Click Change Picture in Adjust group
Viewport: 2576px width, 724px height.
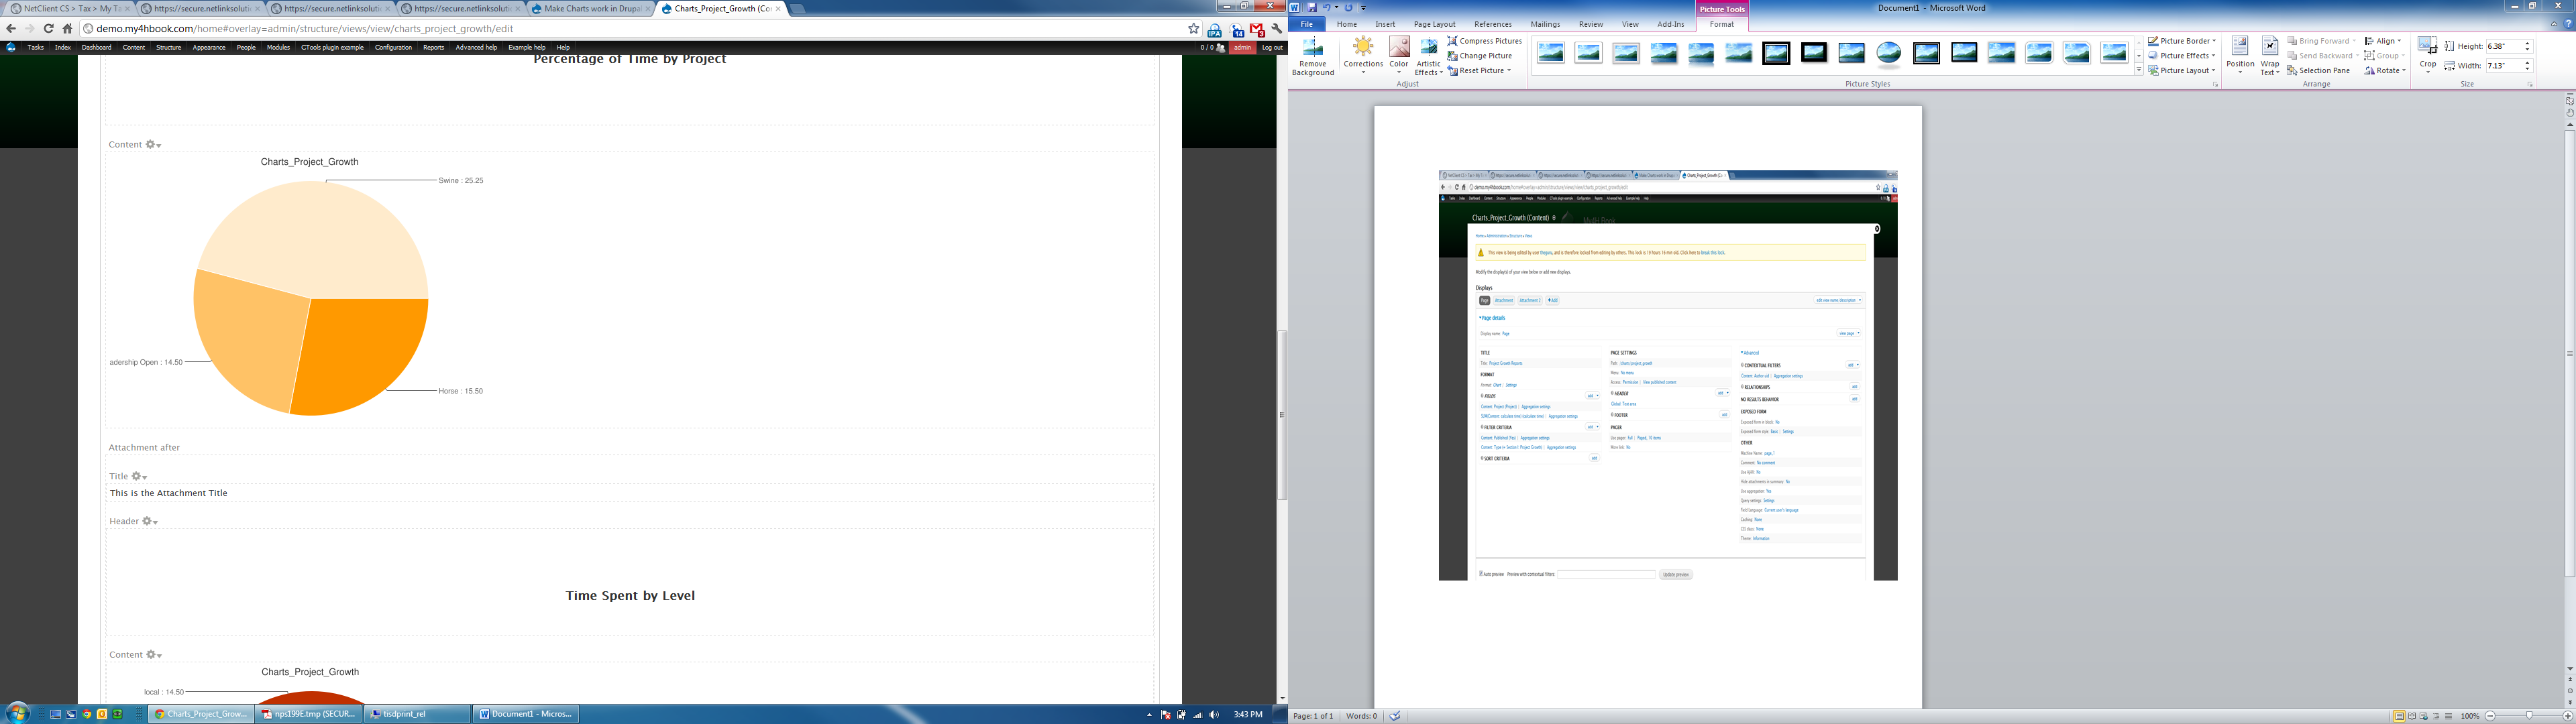pyautogui.click(x=1480, y=56)
